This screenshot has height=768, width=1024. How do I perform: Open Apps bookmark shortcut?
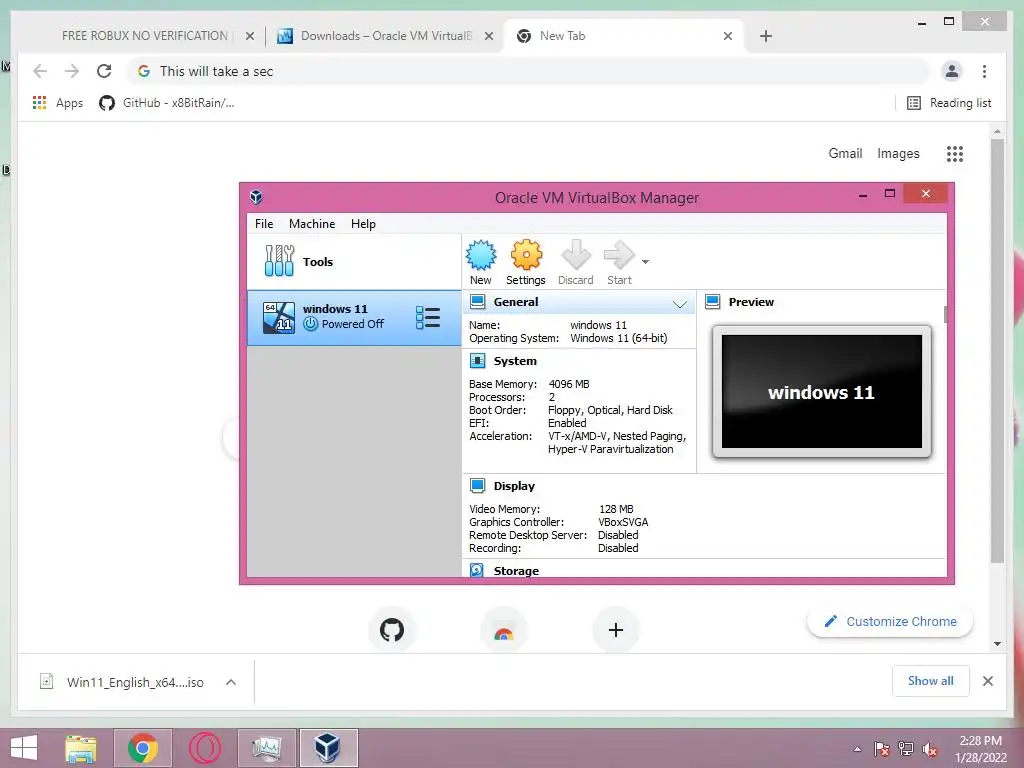[57, 103]
